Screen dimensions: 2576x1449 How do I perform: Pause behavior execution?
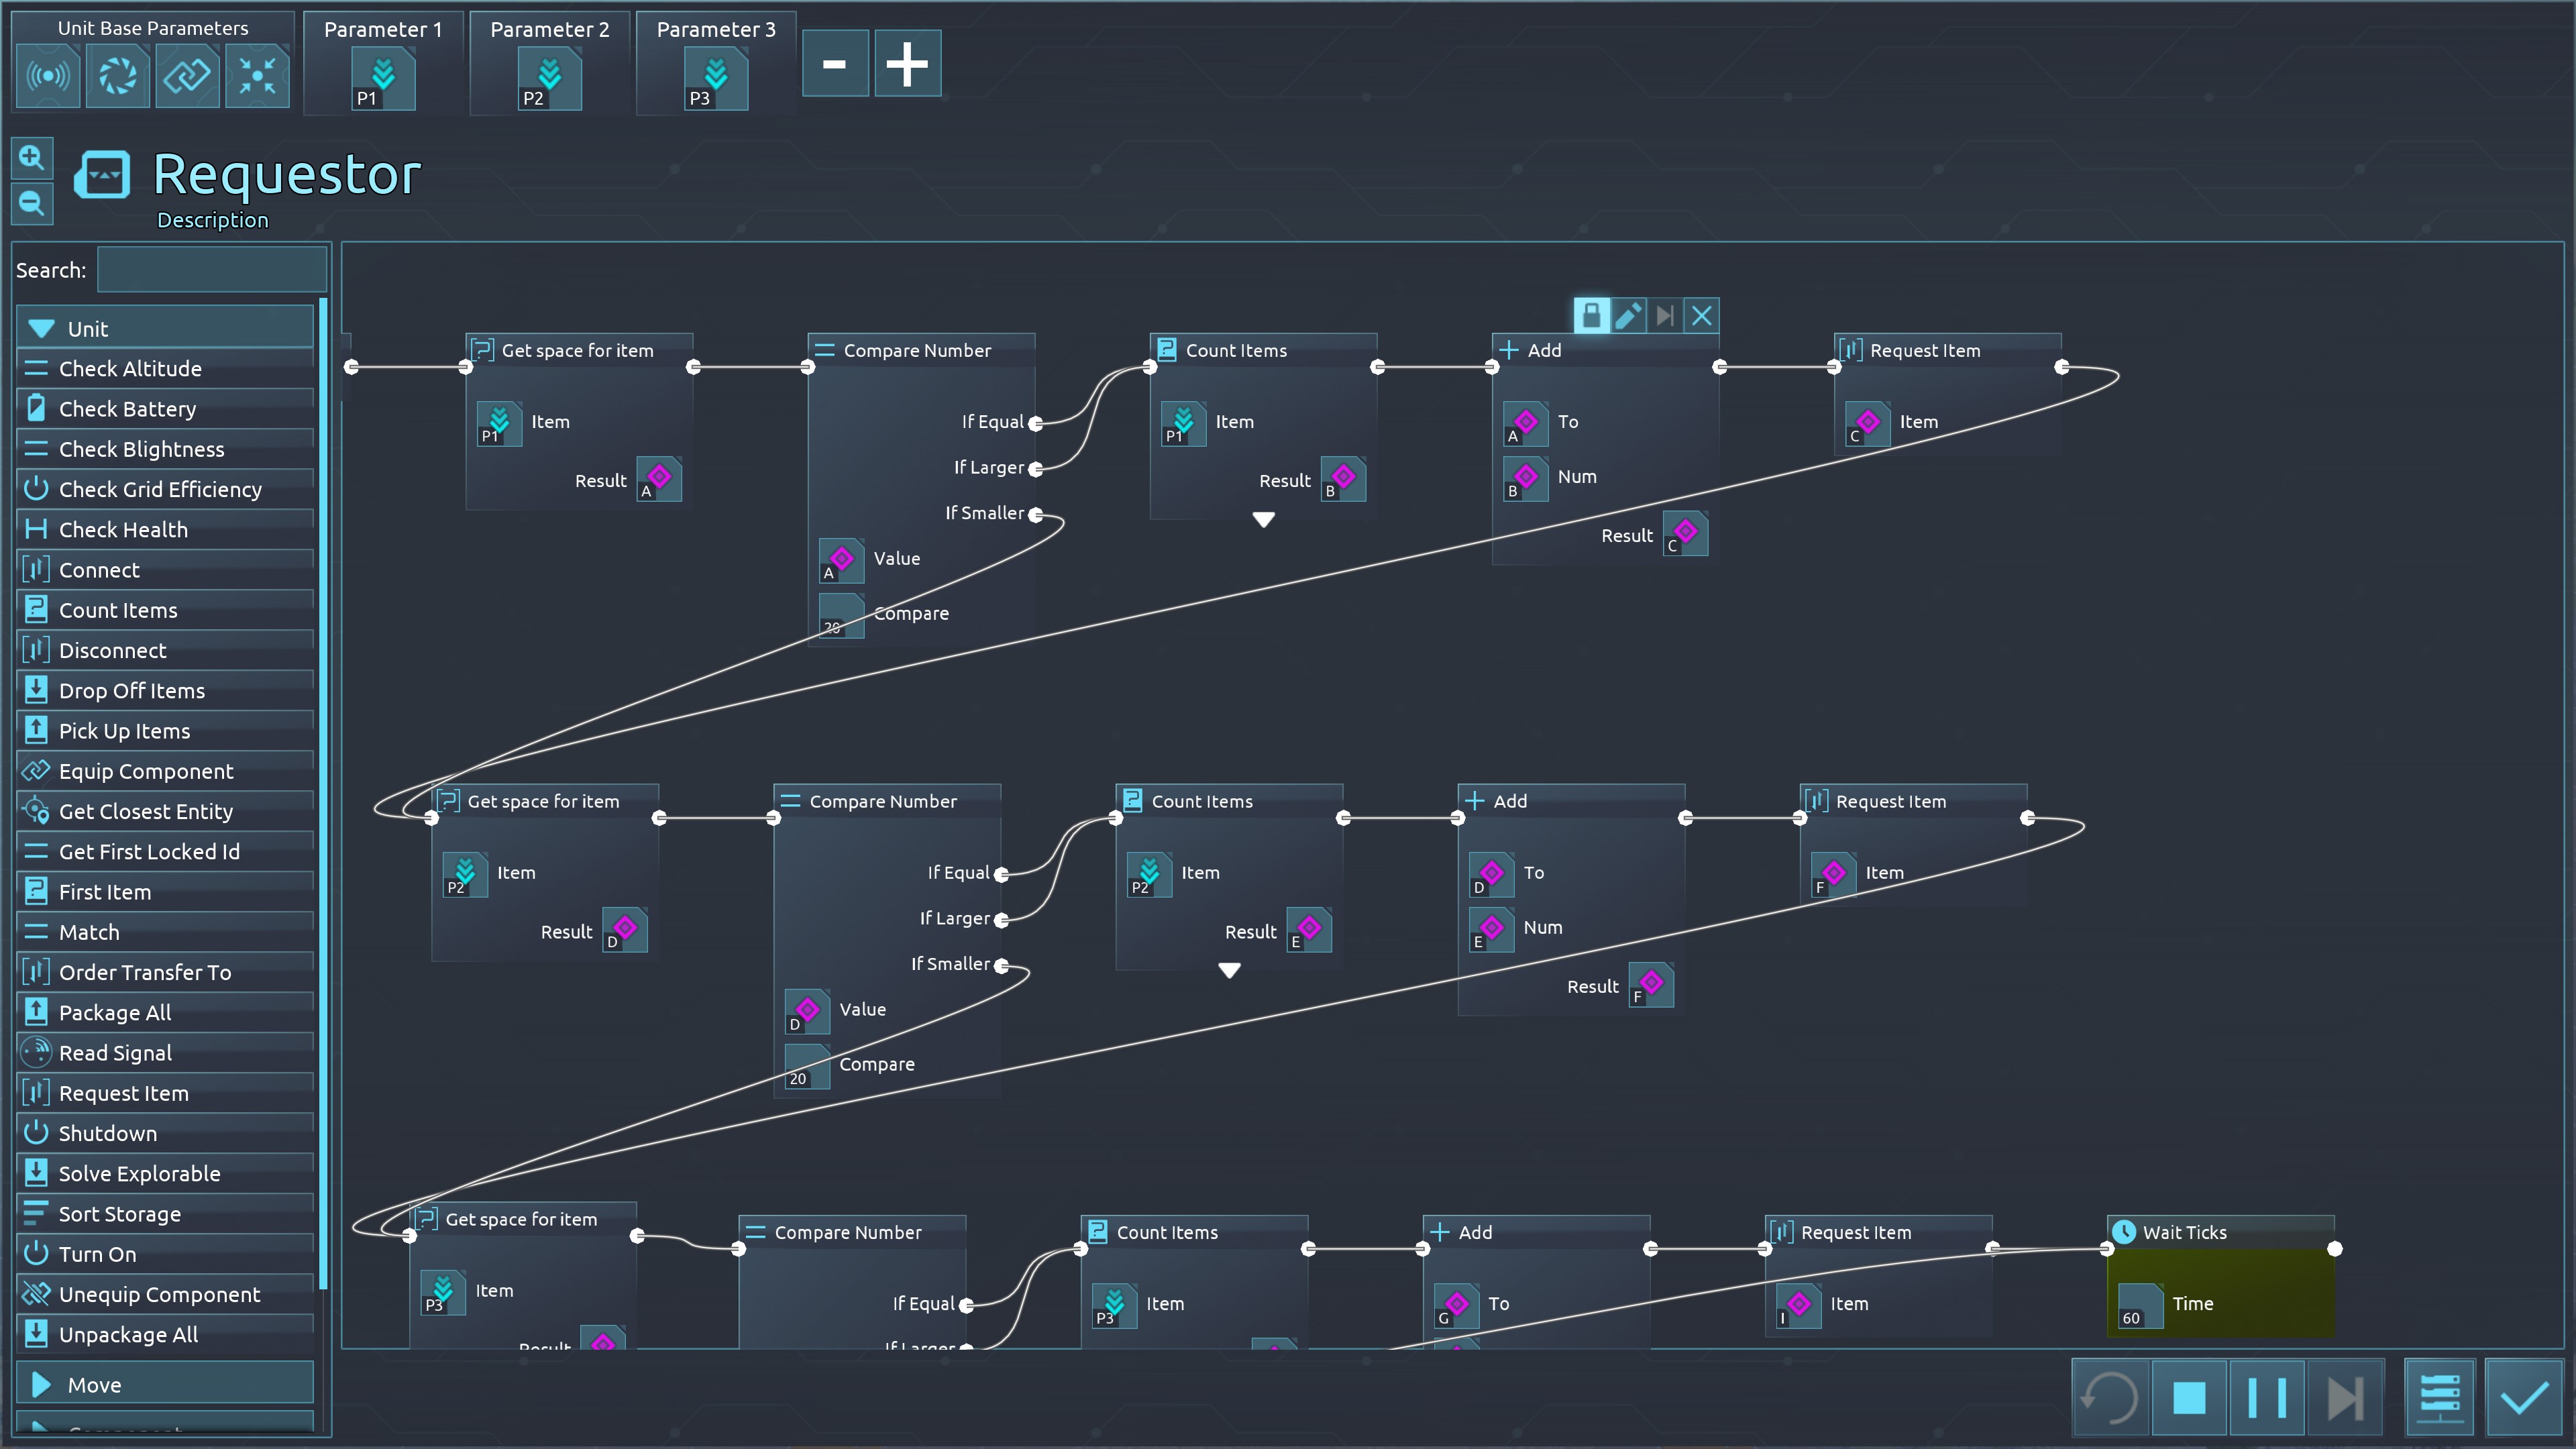[x=2266, y=1397]
